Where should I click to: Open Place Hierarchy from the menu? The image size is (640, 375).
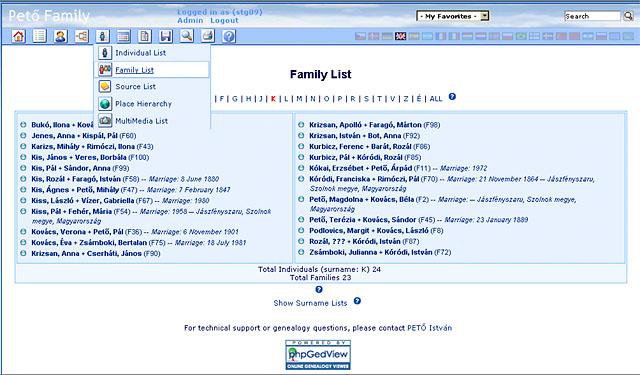pos(143,104)
